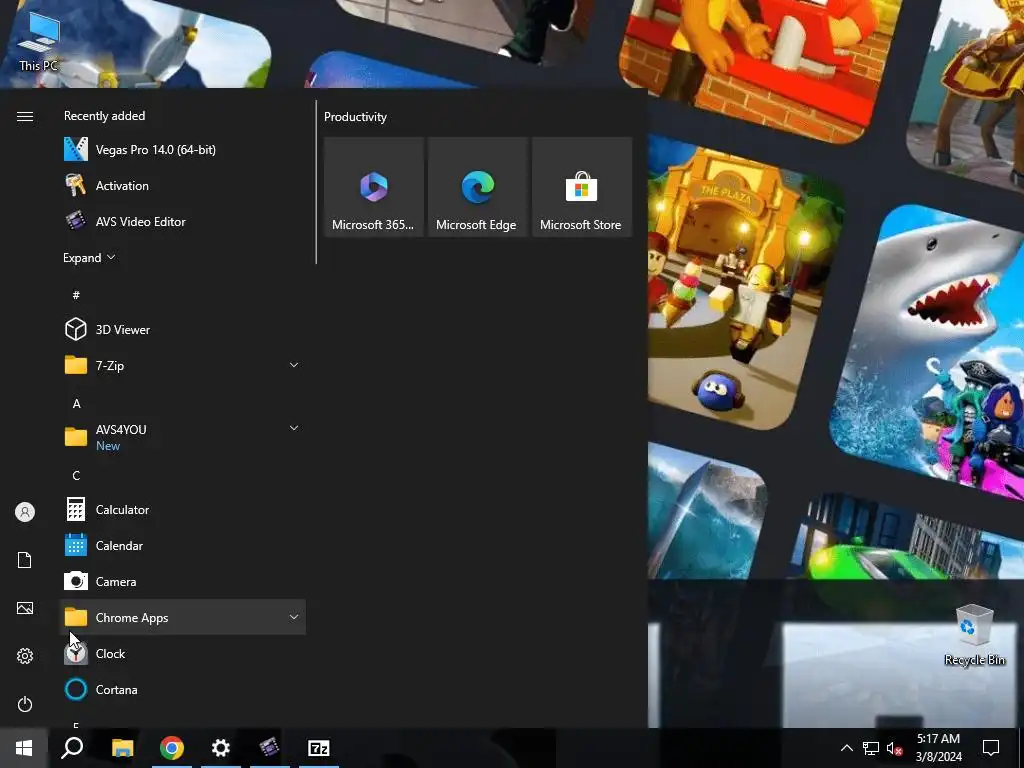Launch Cortana from the app list
1024x768 pixels.
(x=182, y=689)
